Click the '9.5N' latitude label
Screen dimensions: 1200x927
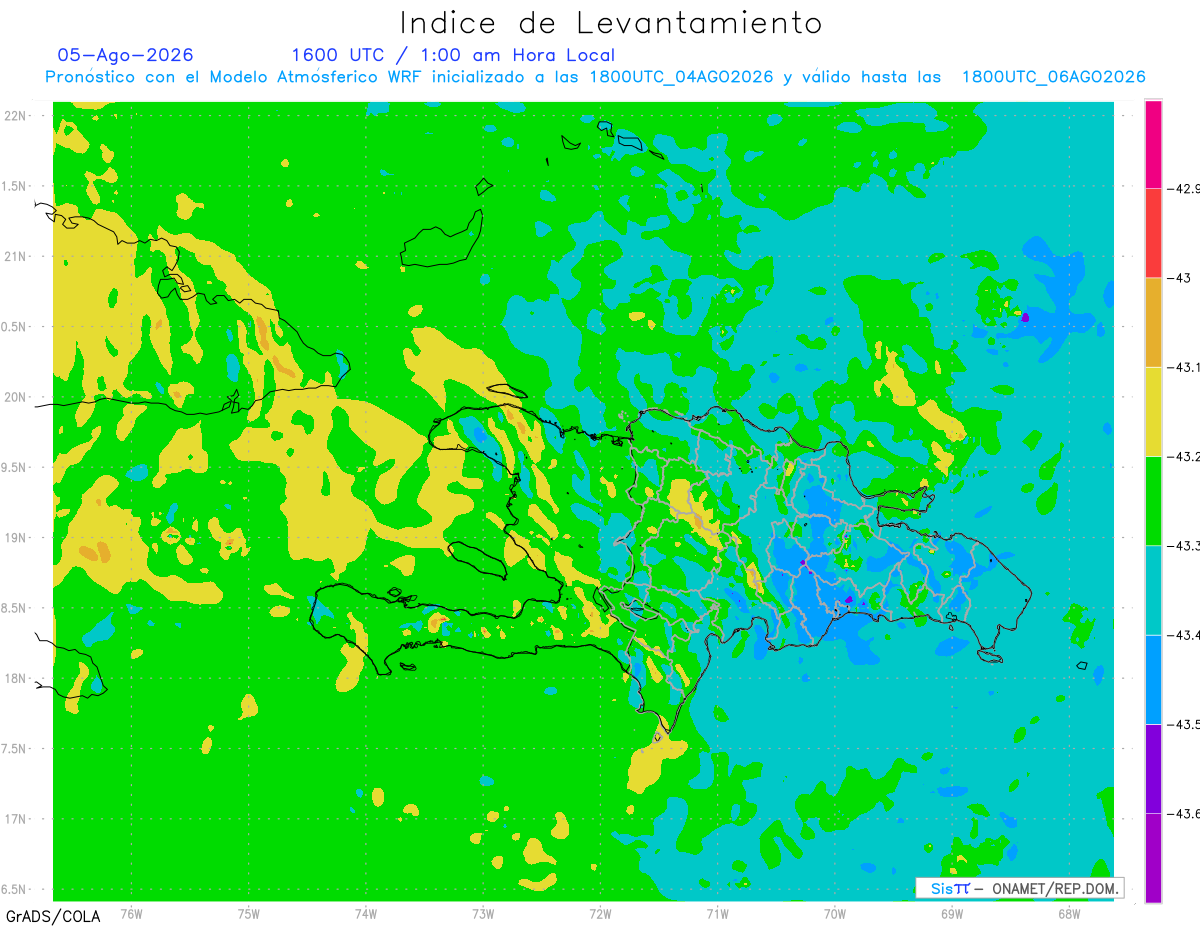point(15,467)
